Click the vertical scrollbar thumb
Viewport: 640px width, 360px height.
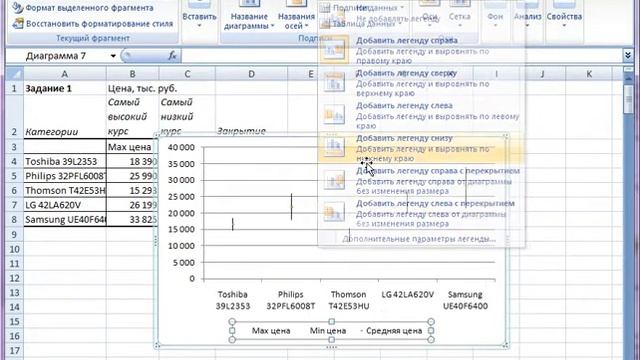pyautogui.click(x=628, y=99)
